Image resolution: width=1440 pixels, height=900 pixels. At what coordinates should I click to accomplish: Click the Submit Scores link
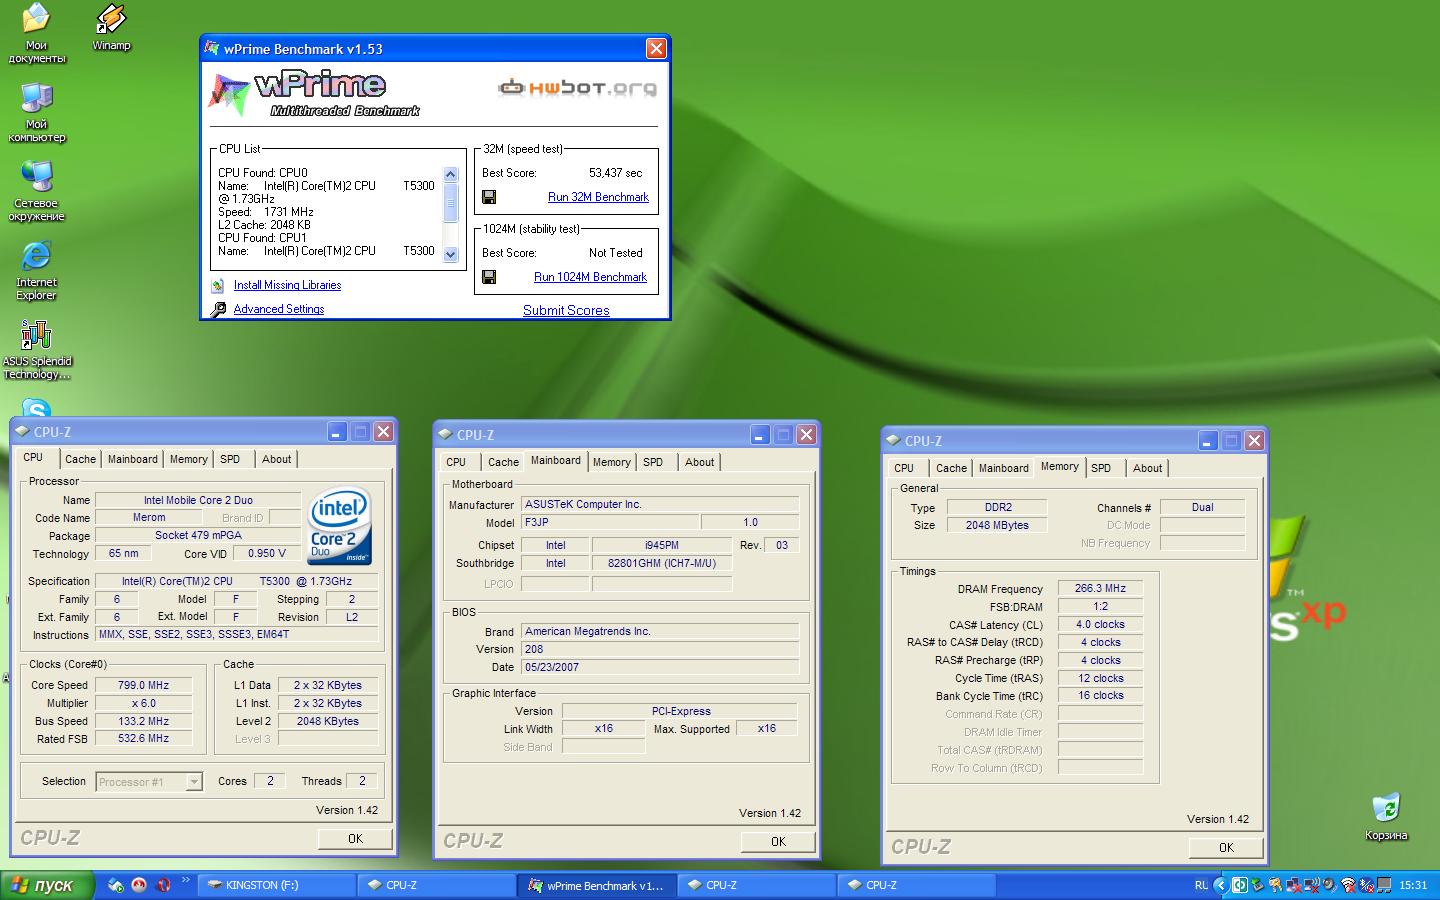(566, 310)
